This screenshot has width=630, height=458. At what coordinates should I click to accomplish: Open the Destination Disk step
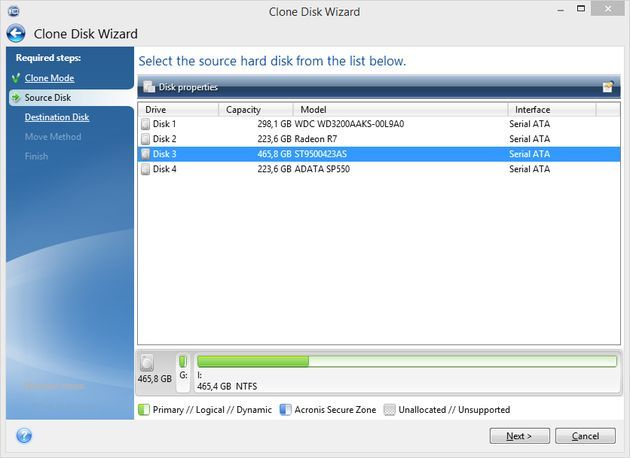[x=57, y=117]
